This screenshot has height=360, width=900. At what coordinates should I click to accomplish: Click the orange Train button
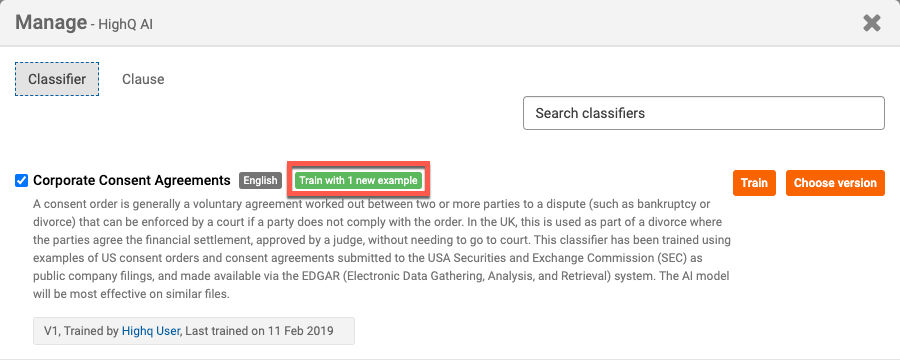754,183
